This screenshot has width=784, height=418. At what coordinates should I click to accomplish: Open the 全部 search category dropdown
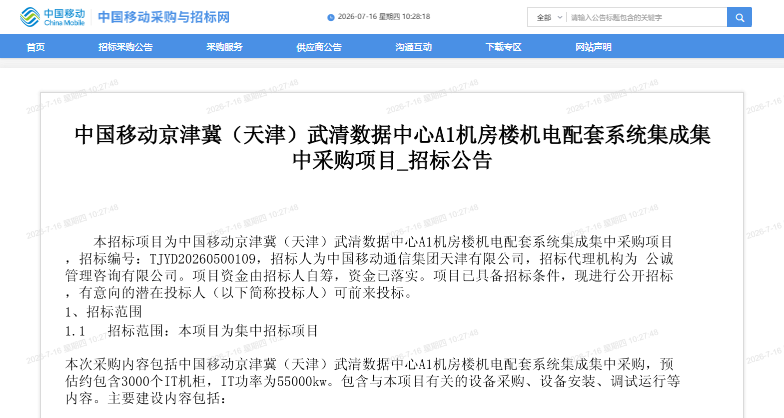548,18
